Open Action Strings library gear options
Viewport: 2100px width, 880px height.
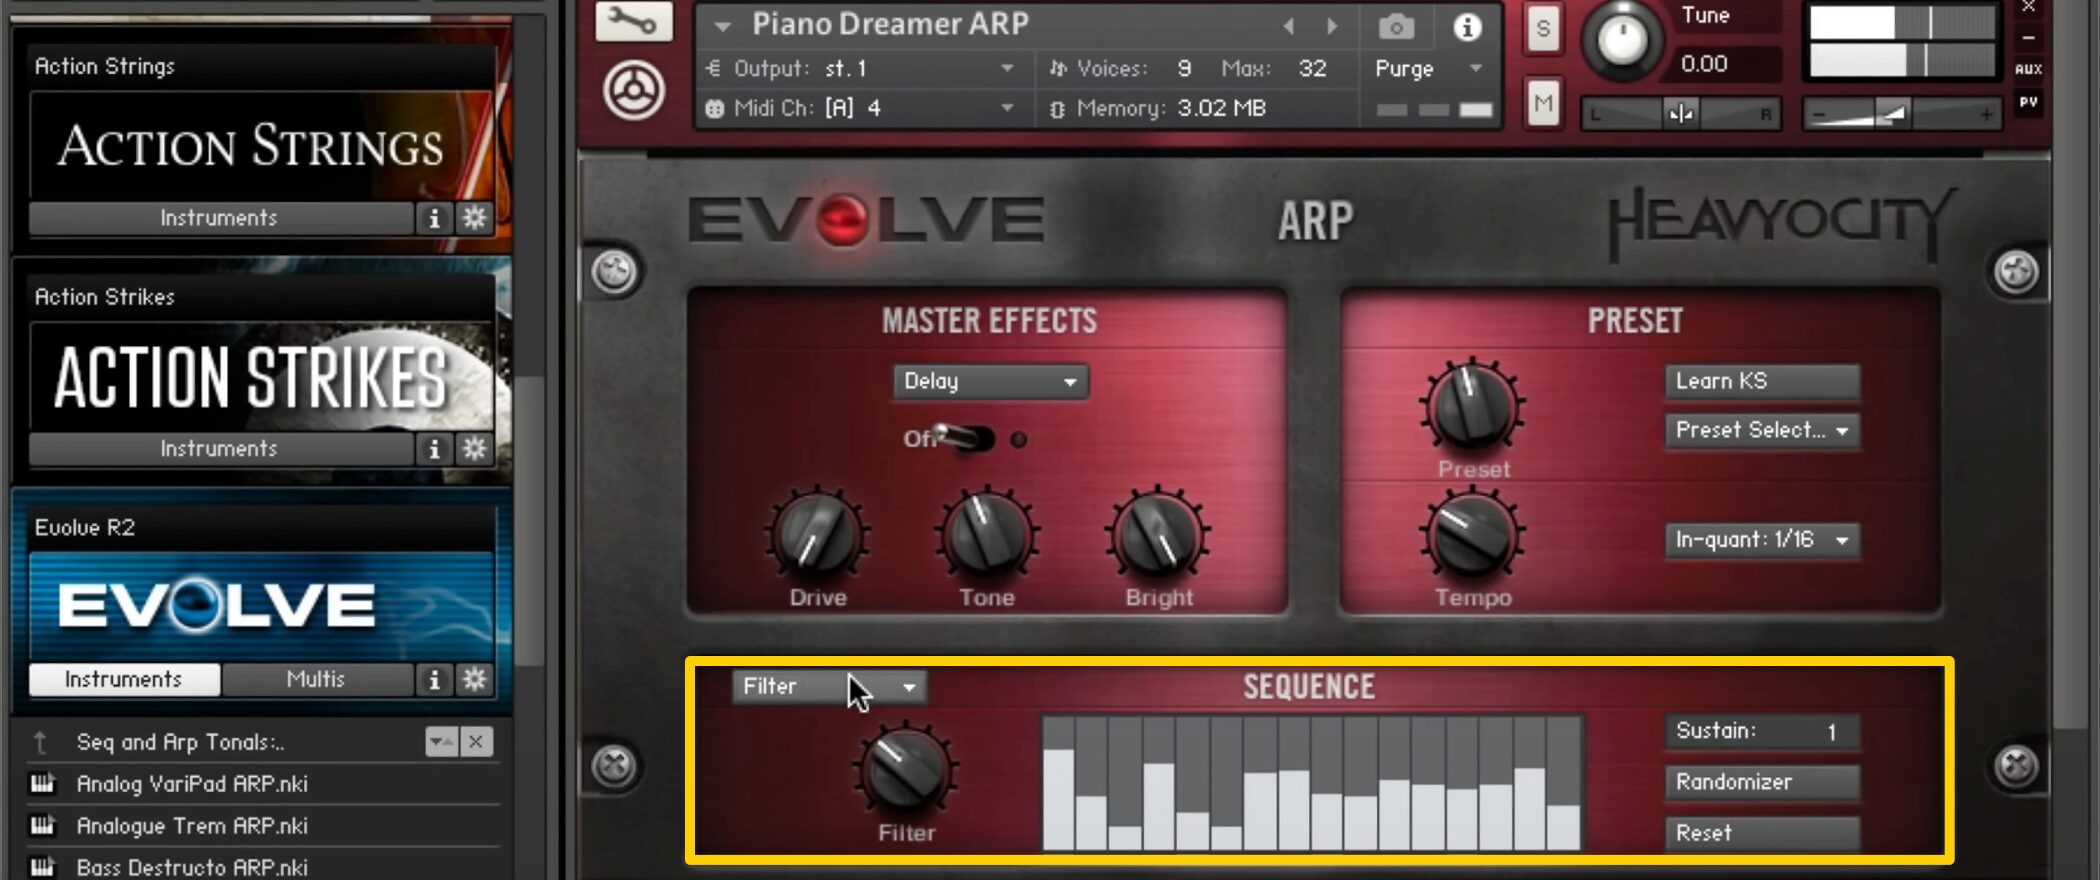click(474, 218)
